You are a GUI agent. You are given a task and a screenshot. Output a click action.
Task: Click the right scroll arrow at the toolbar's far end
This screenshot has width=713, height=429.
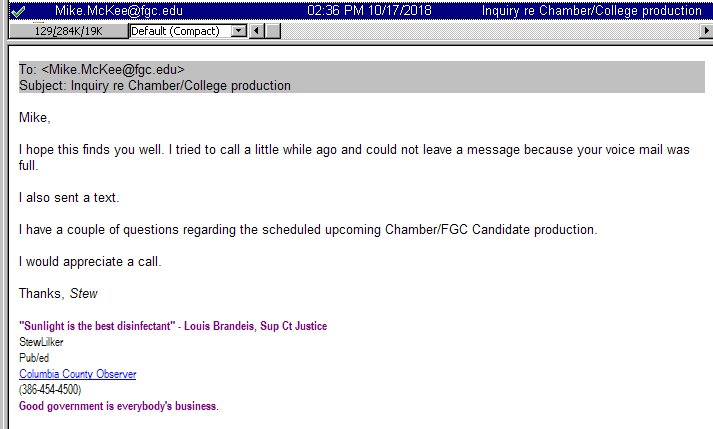pyautogui.click(x=707, y=31)
